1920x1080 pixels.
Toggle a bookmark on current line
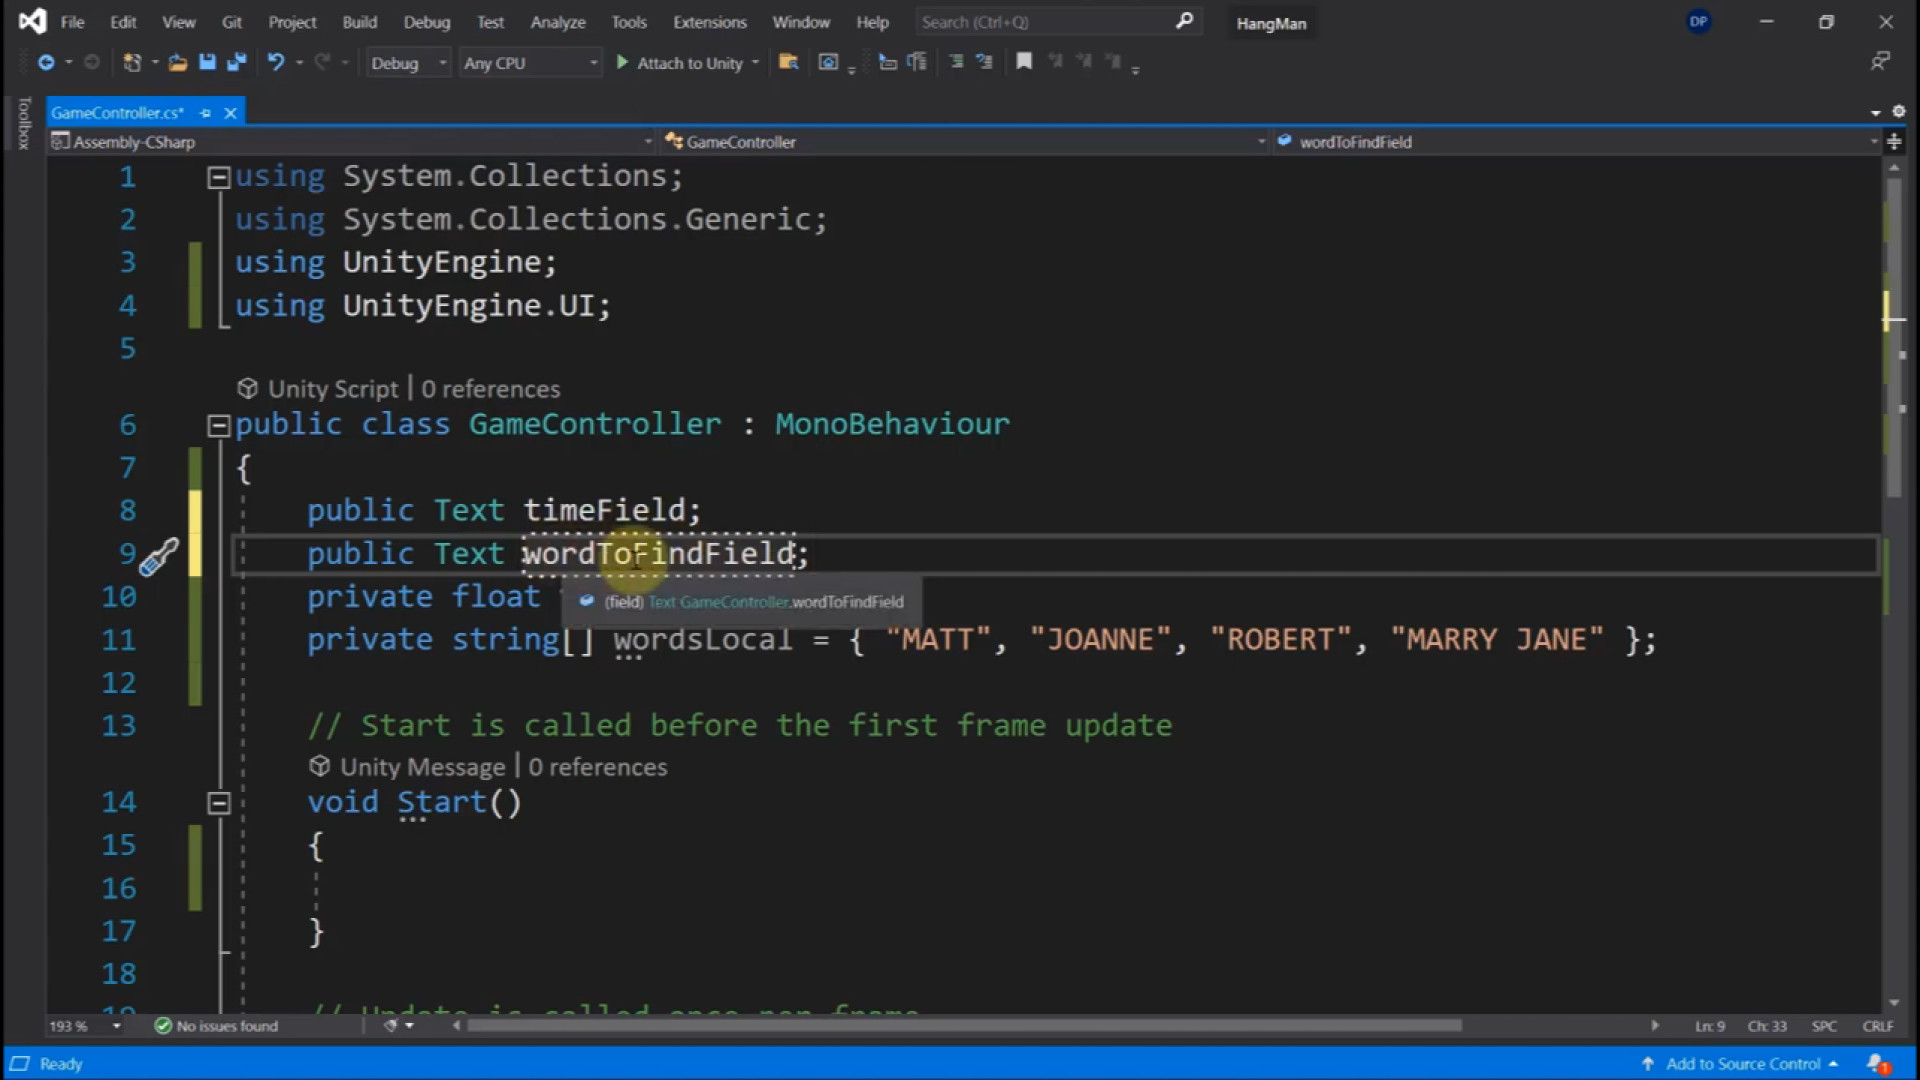coord(1023,61)
